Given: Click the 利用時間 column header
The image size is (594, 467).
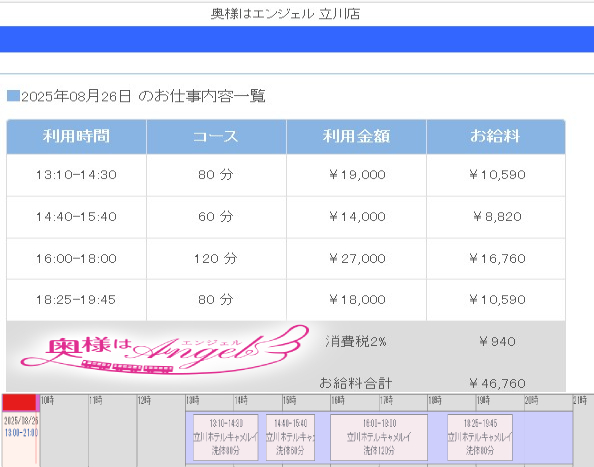Looking at the screenshot, I should (x=77, y=137).
